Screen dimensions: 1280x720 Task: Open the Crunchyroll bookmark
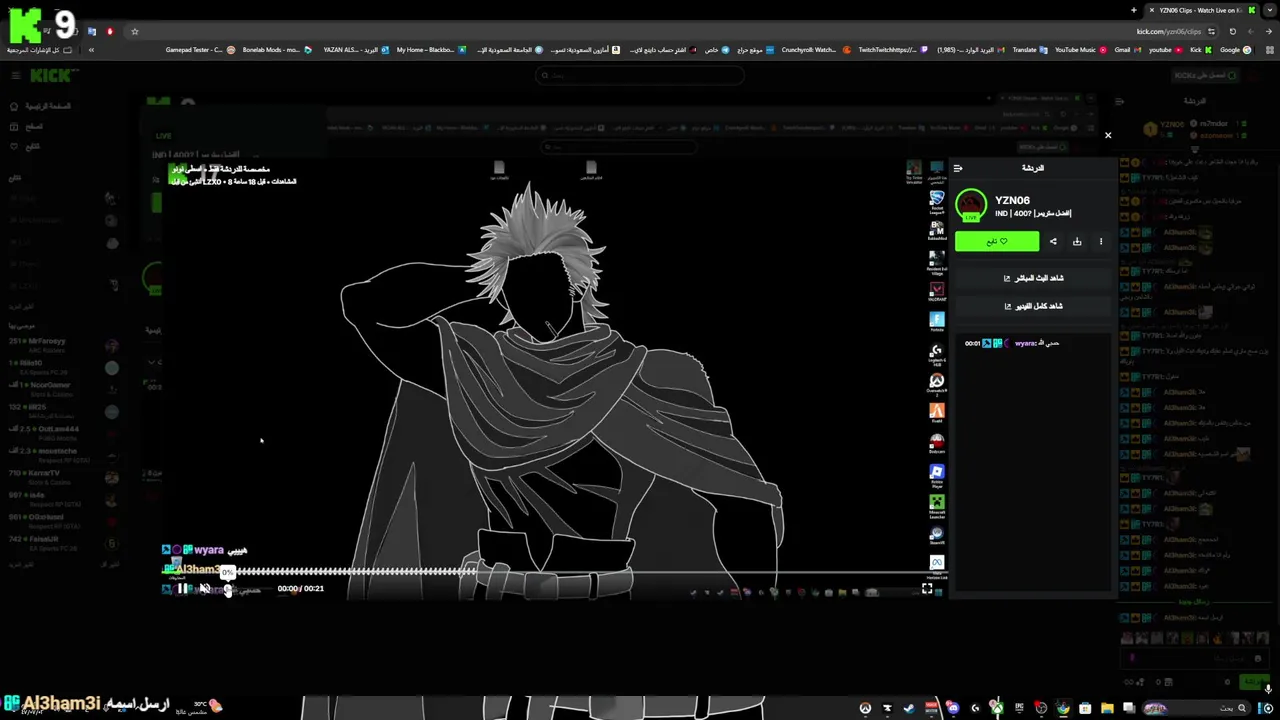coord(816,49)
